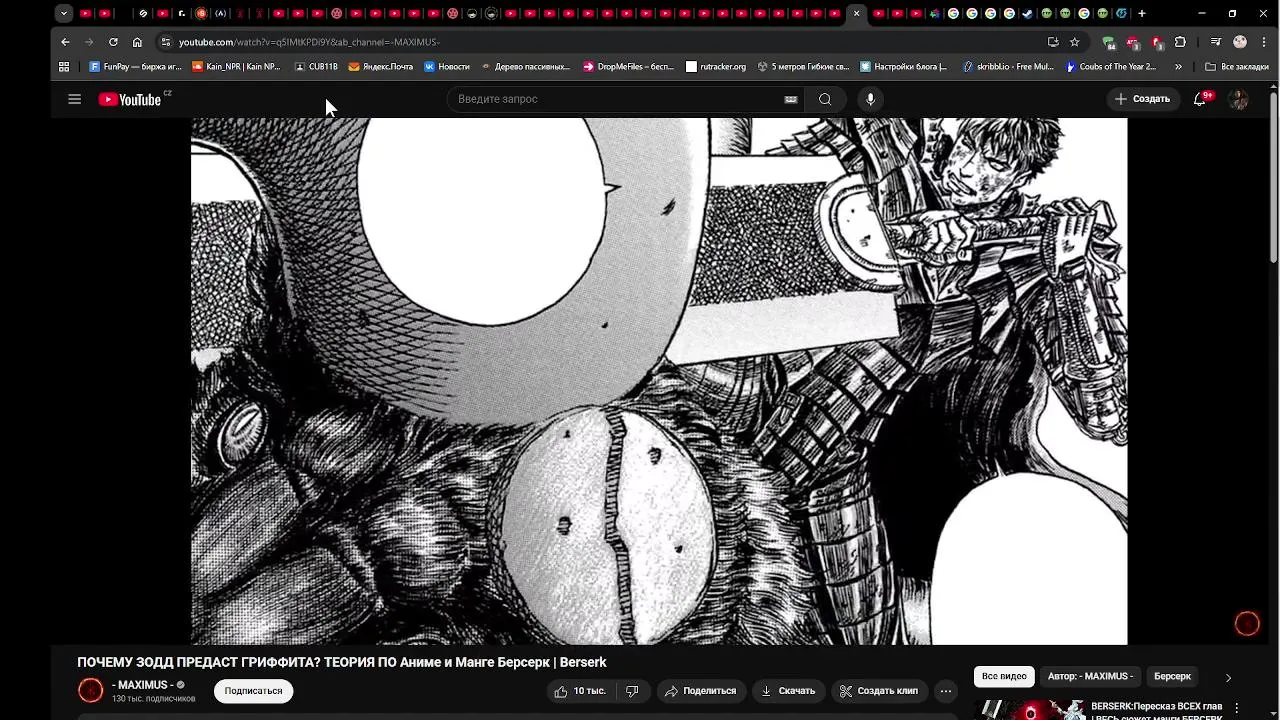Image resolution: width=1280 pixels, height=720 pixels.
Task: Open the browser home page
Action: (137, 42)
